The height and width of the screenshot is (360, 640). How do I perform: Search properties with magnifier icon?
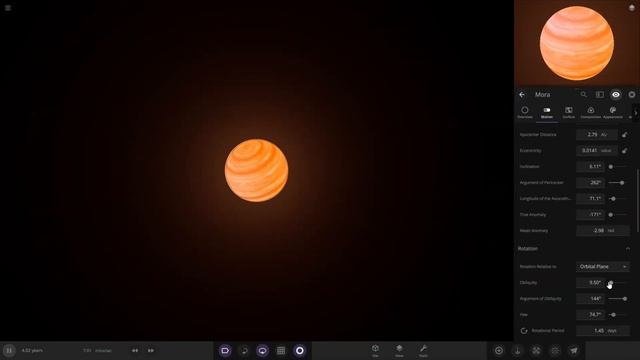[x=584, y=95]
